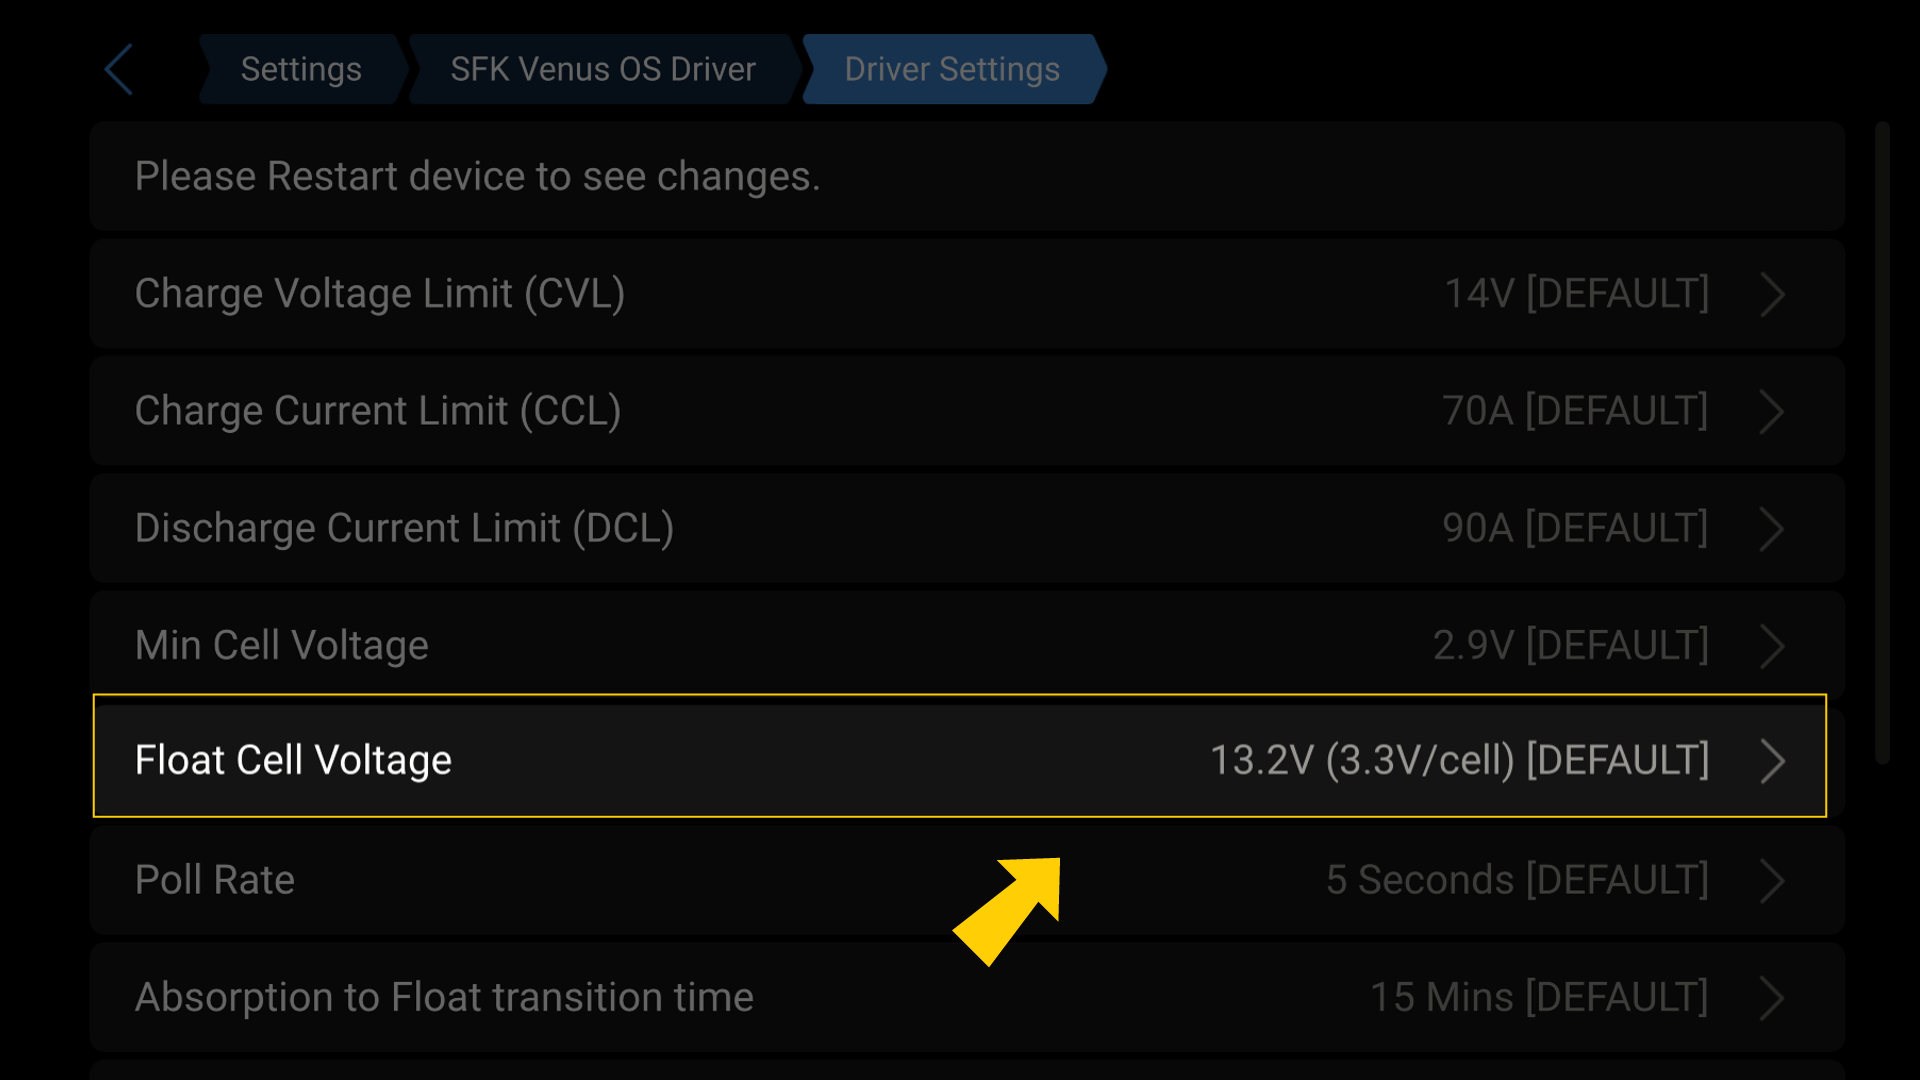Open Discharge Current Limit via its right chevron

(1773, 528)
